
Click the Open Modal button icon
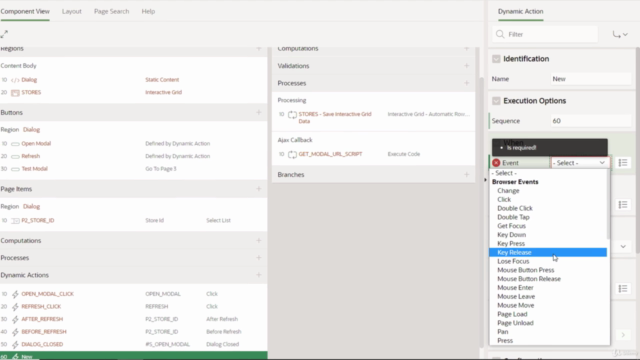pyautogui.click(x=15, y=144)
